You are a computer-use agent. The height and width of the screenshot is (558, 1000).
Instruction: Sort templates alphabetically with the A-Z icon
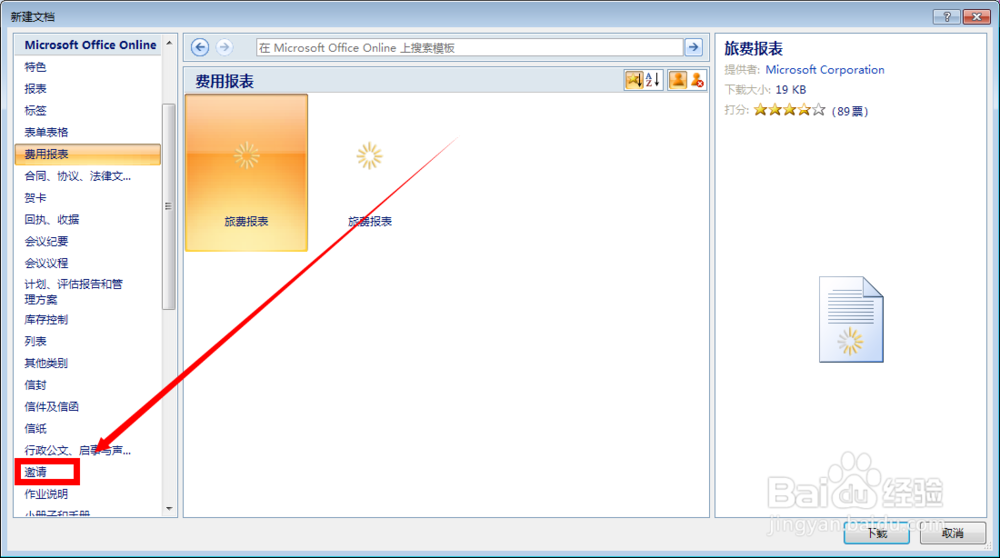pos(653,80)
